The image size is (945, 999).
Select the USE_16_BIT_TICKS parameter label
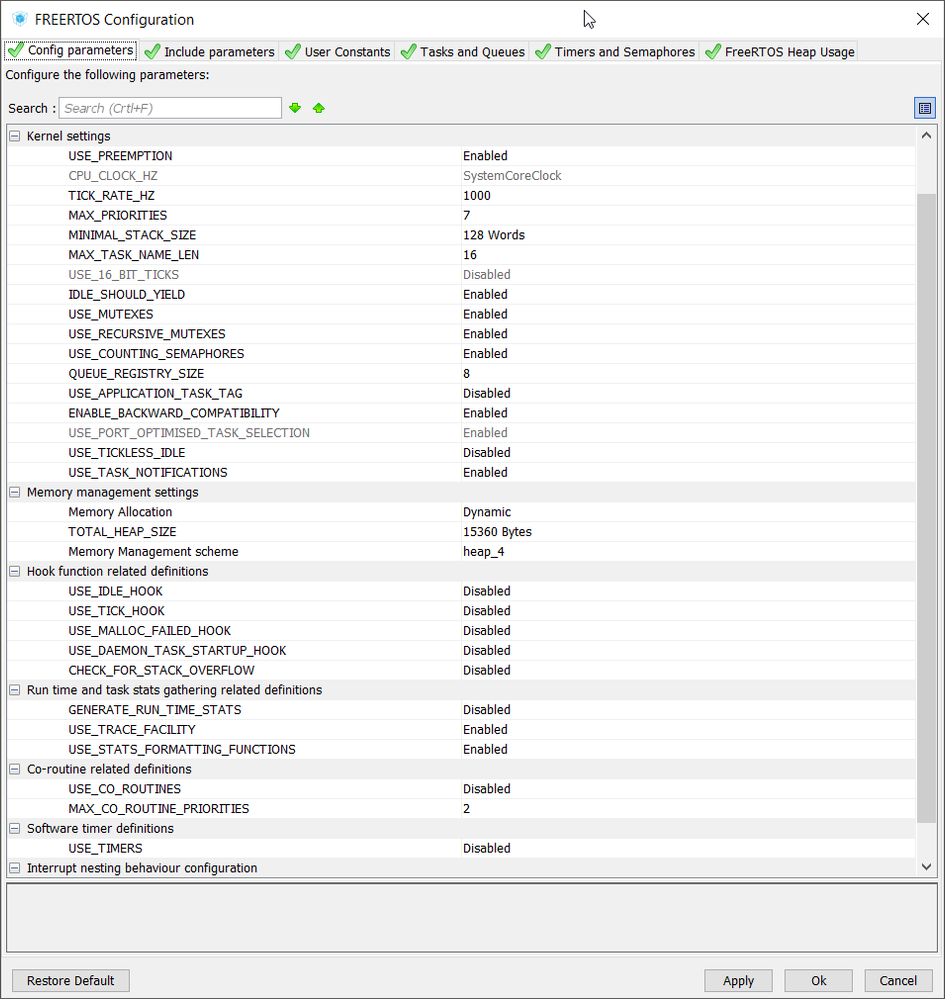[x=124, y=275]
